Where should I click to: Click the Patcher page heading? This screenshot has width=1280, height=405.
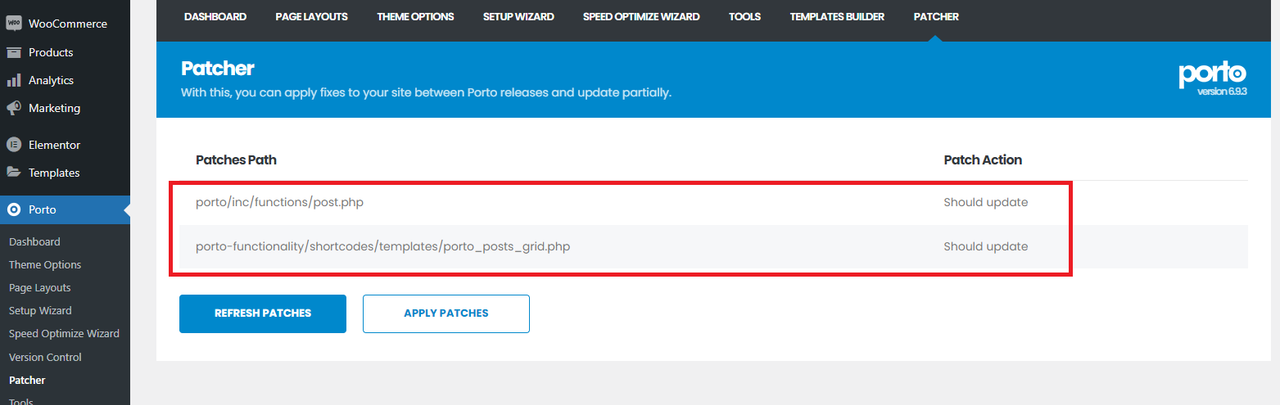[x=218, y=69]
